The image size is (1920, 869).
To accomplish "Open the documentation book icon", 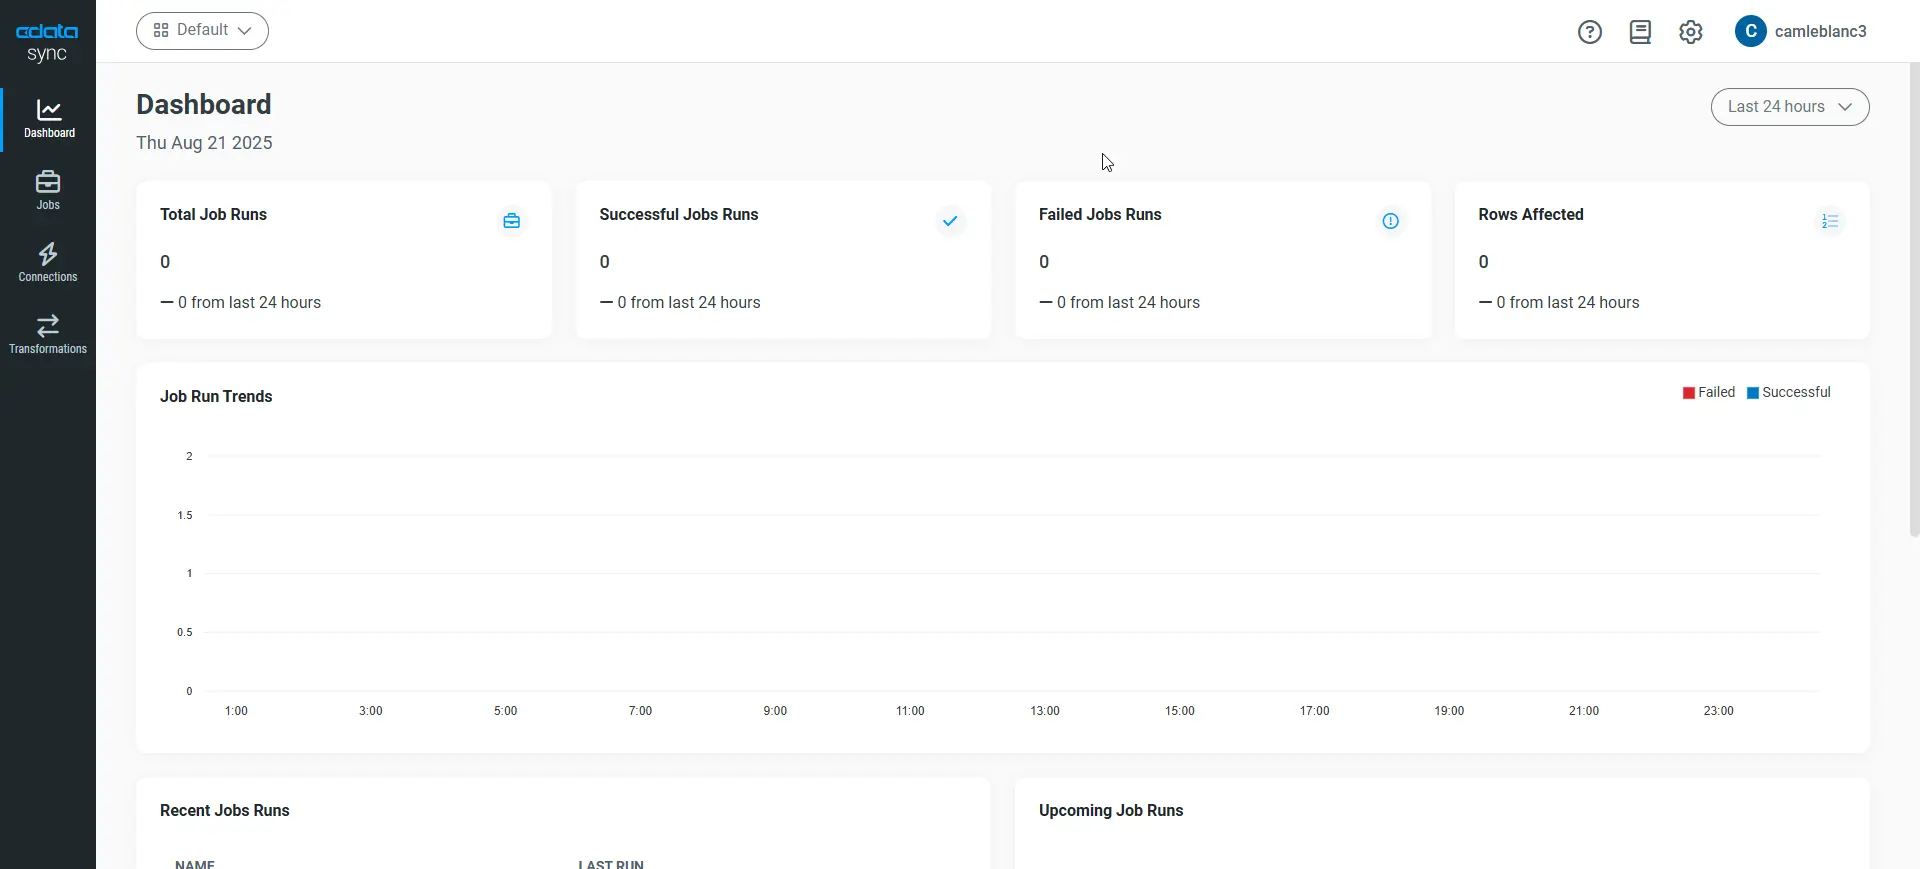I will 1640,32.
